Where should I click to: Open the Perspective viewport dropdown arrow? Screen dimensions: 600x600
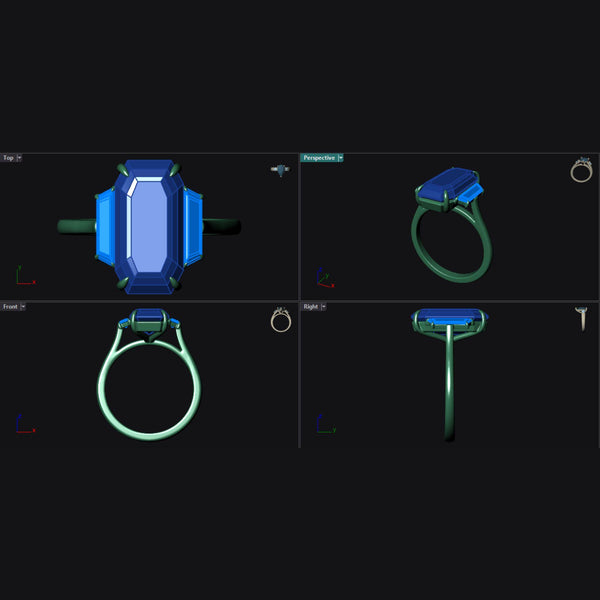340,158
